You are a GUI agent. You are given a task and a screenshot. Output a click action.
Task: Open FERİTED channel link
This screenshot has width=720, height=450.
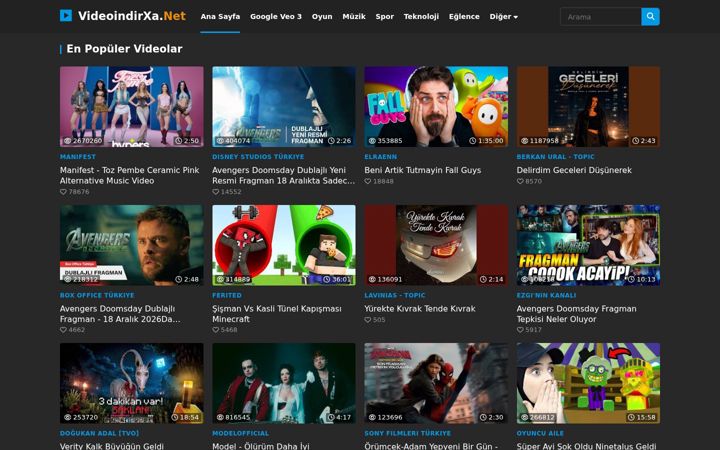pyautogui.click(x=226, y=296)
